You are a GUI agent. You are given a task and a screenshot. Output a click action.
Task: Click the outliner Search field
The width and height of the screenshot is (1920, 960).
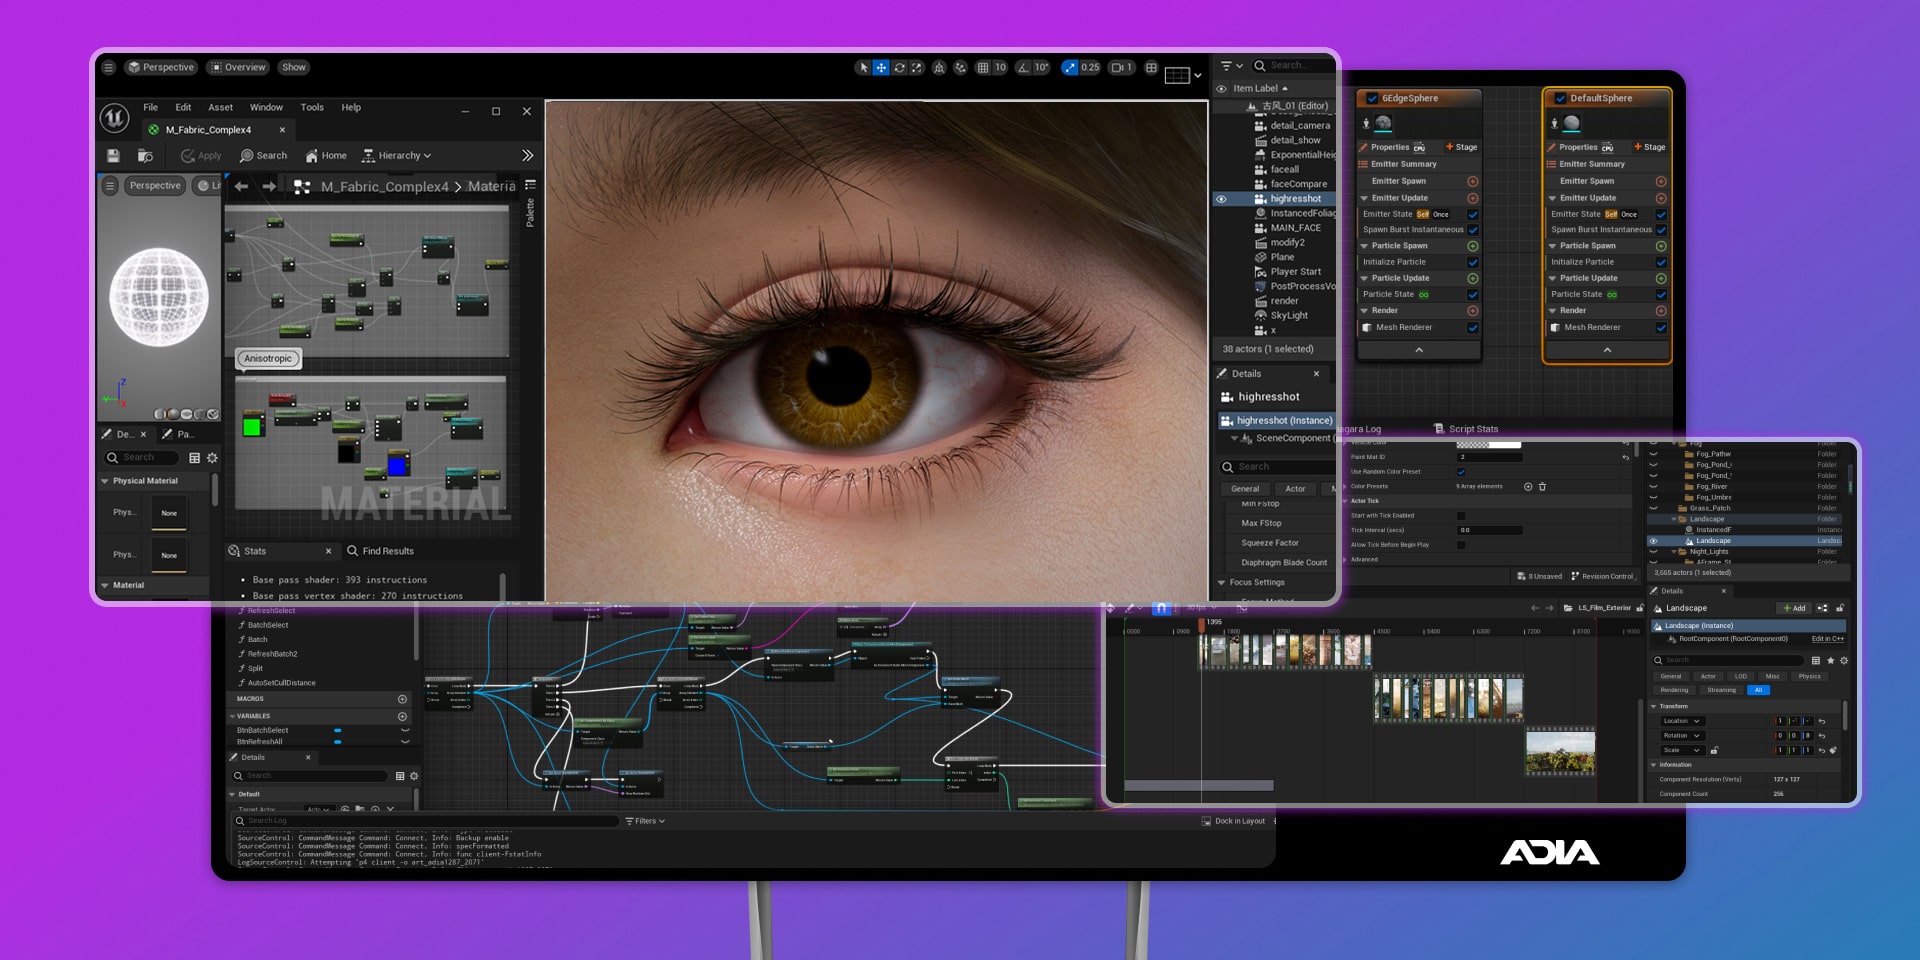click(1292, 66)
